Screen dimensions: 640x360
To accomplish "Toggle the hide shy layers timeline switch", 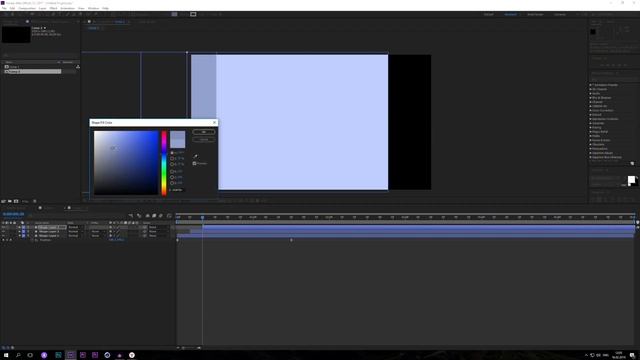I will 147,216.
